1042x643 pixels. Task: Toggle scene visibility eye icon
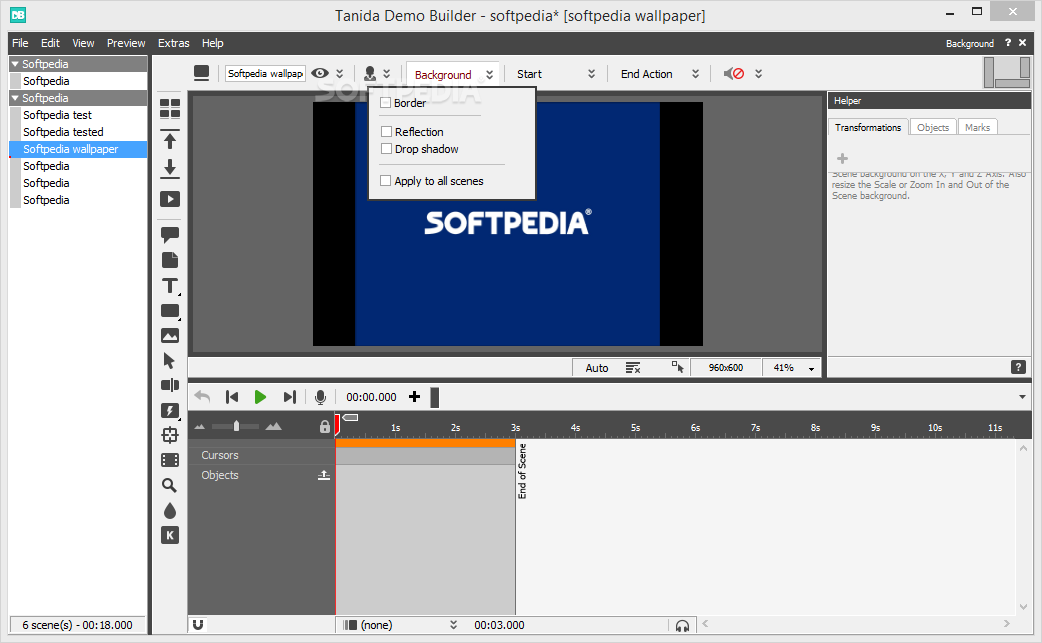pyautogui.click(x=320, y=73)
